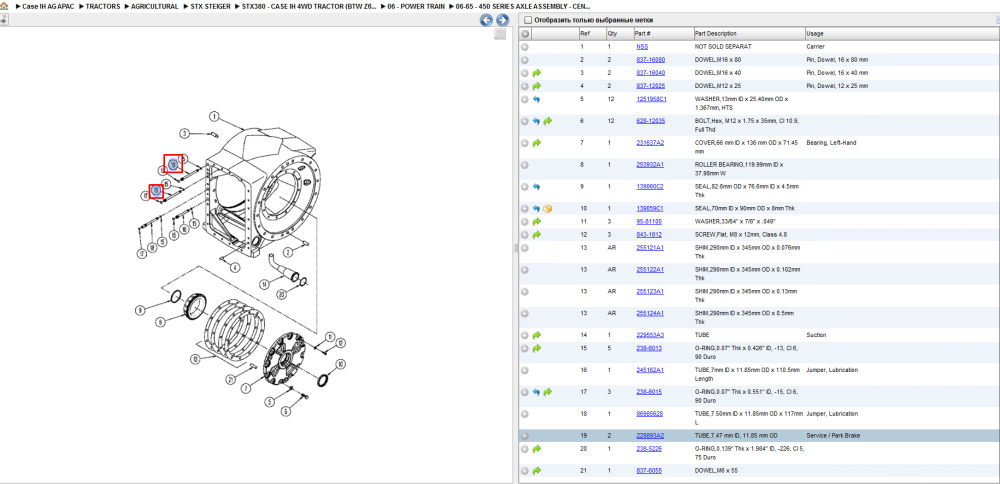Click callout 21 near the cover plate
The width and height of the screenshot is (1000, 484).
coord(231,381)
